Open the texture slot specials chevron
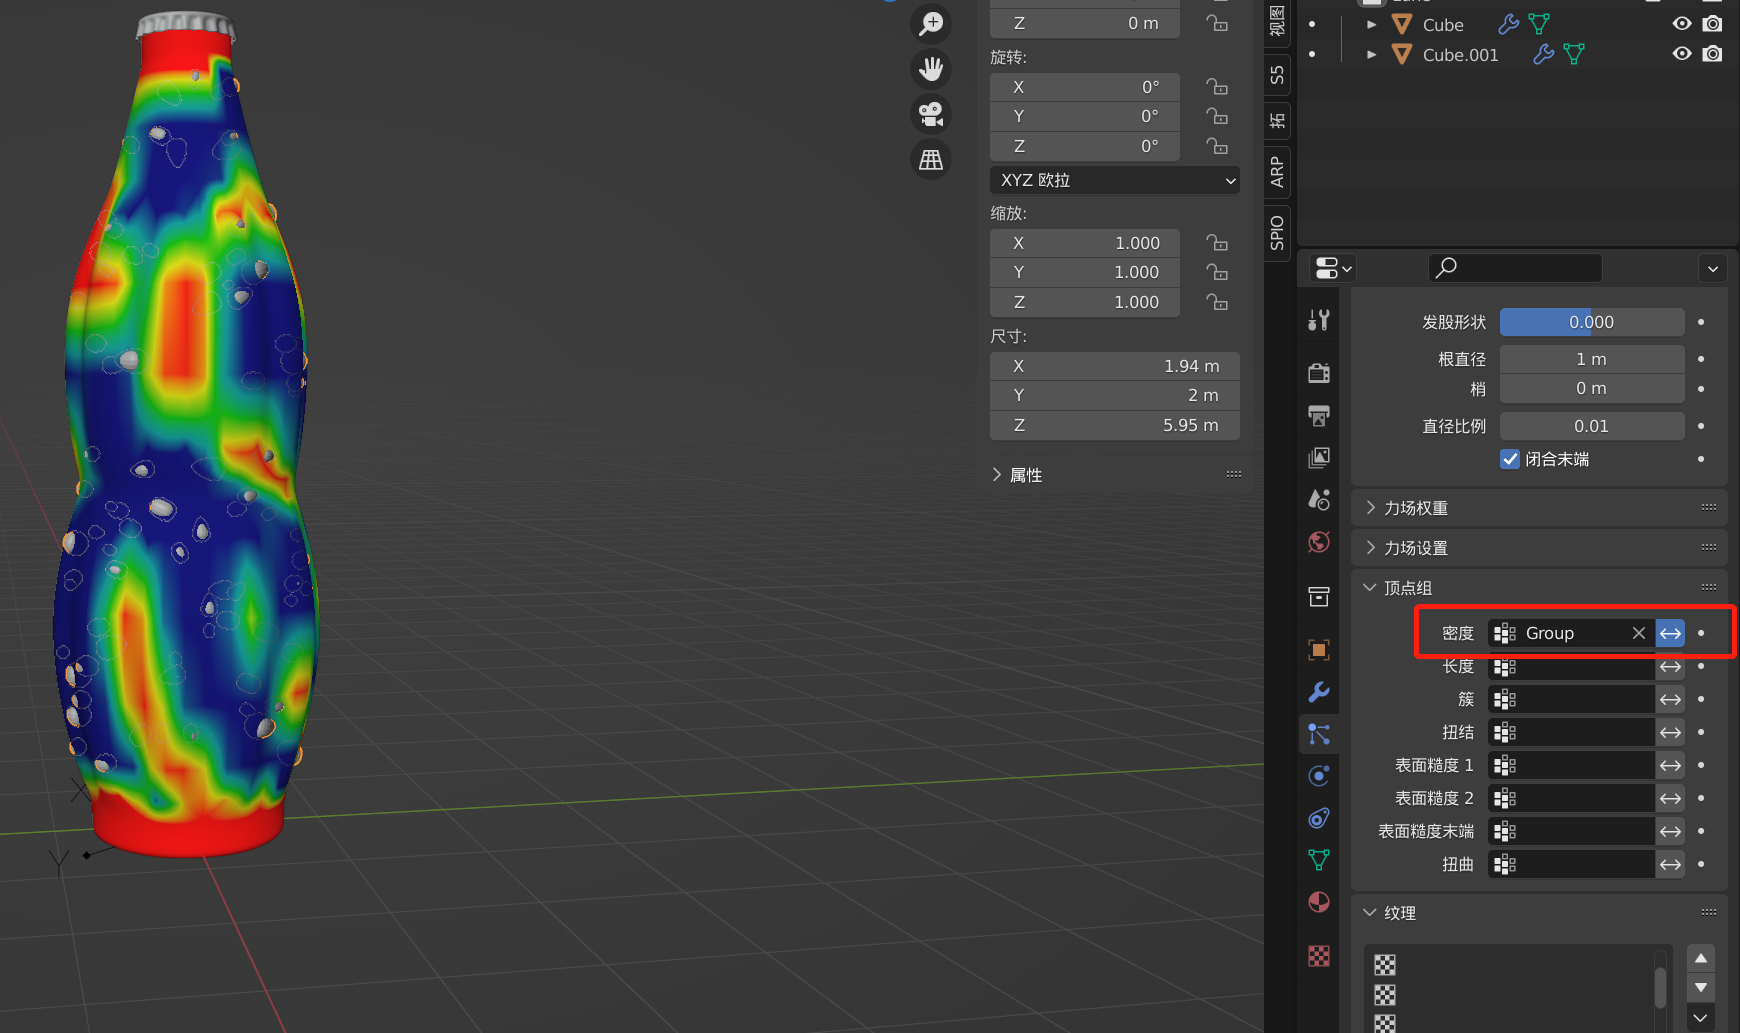The image size is (1740, 1033). 1701,1018
